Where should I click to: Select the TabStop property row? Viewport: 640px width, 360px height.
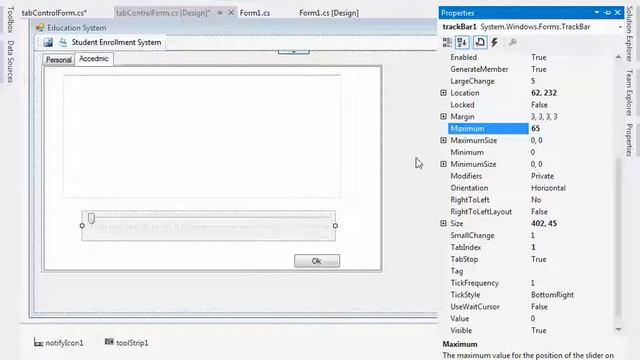click(531, 259)
